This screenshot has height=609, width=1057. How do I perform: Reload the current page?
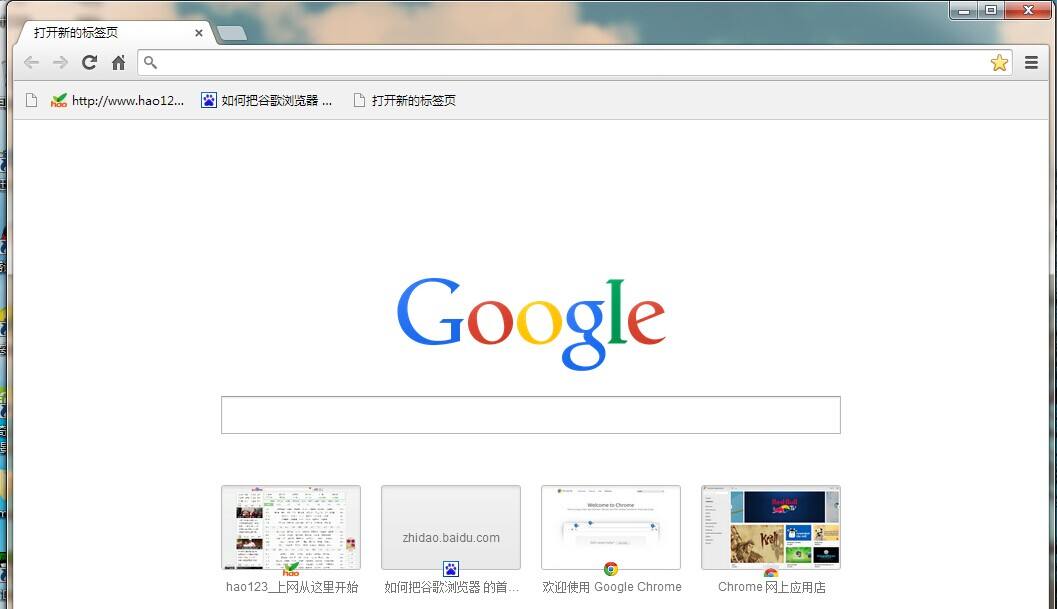90,63
